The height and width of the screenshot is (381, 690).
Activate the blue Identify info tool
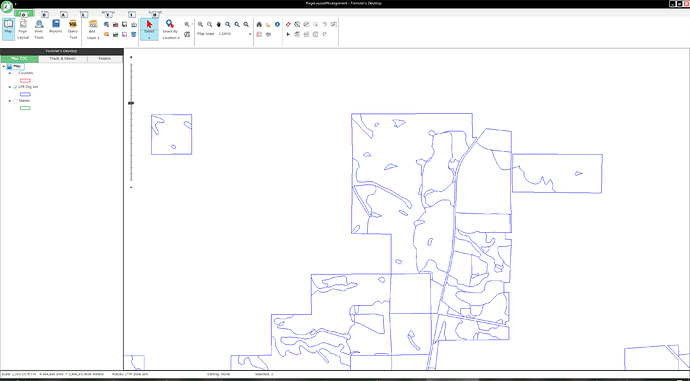(x=277, y=25)
